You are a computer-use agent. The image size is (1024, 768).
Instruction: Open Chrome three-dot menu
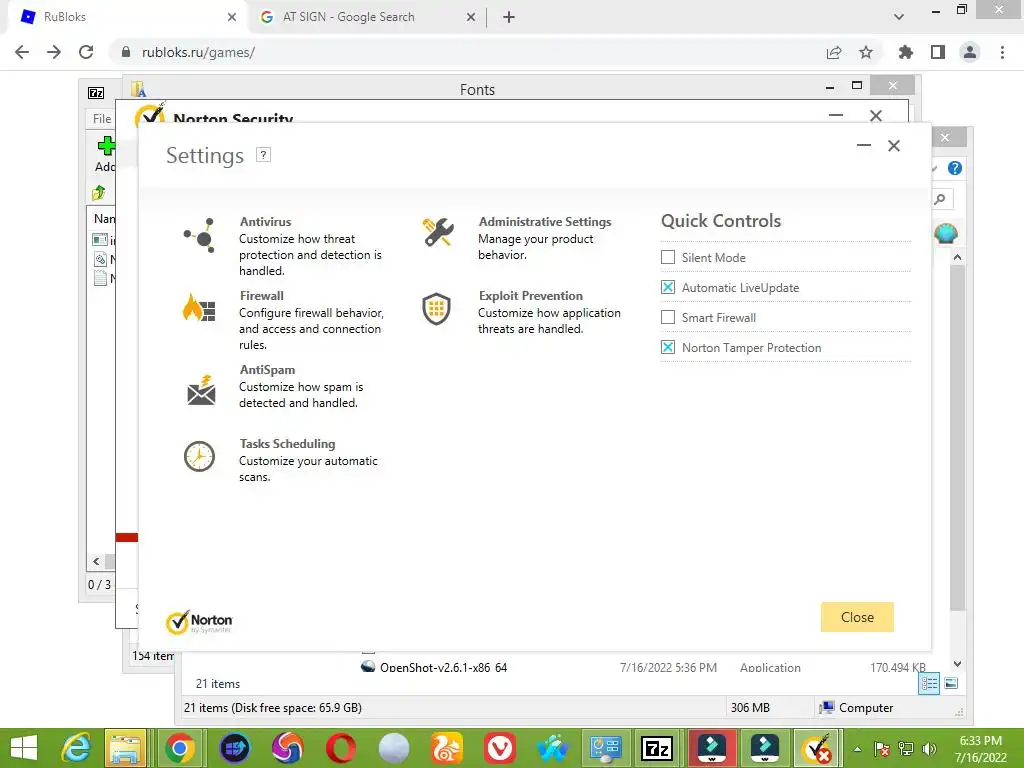(x=1002, y=52)
